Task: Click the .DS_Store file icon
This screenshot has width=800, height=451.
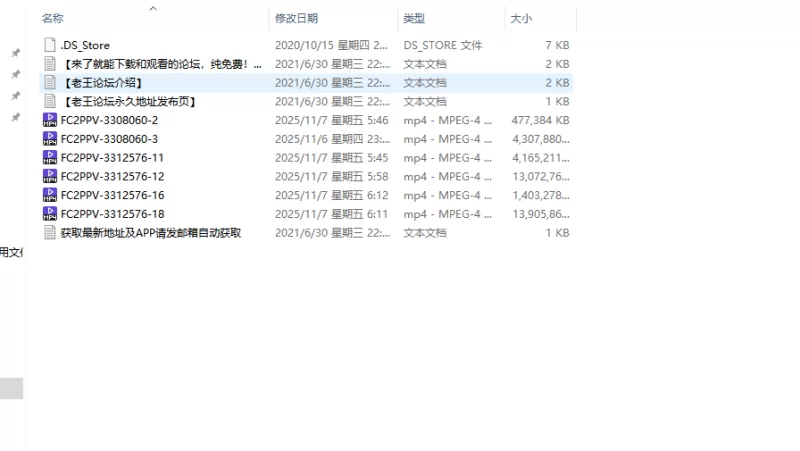Action: coord(49,45)
